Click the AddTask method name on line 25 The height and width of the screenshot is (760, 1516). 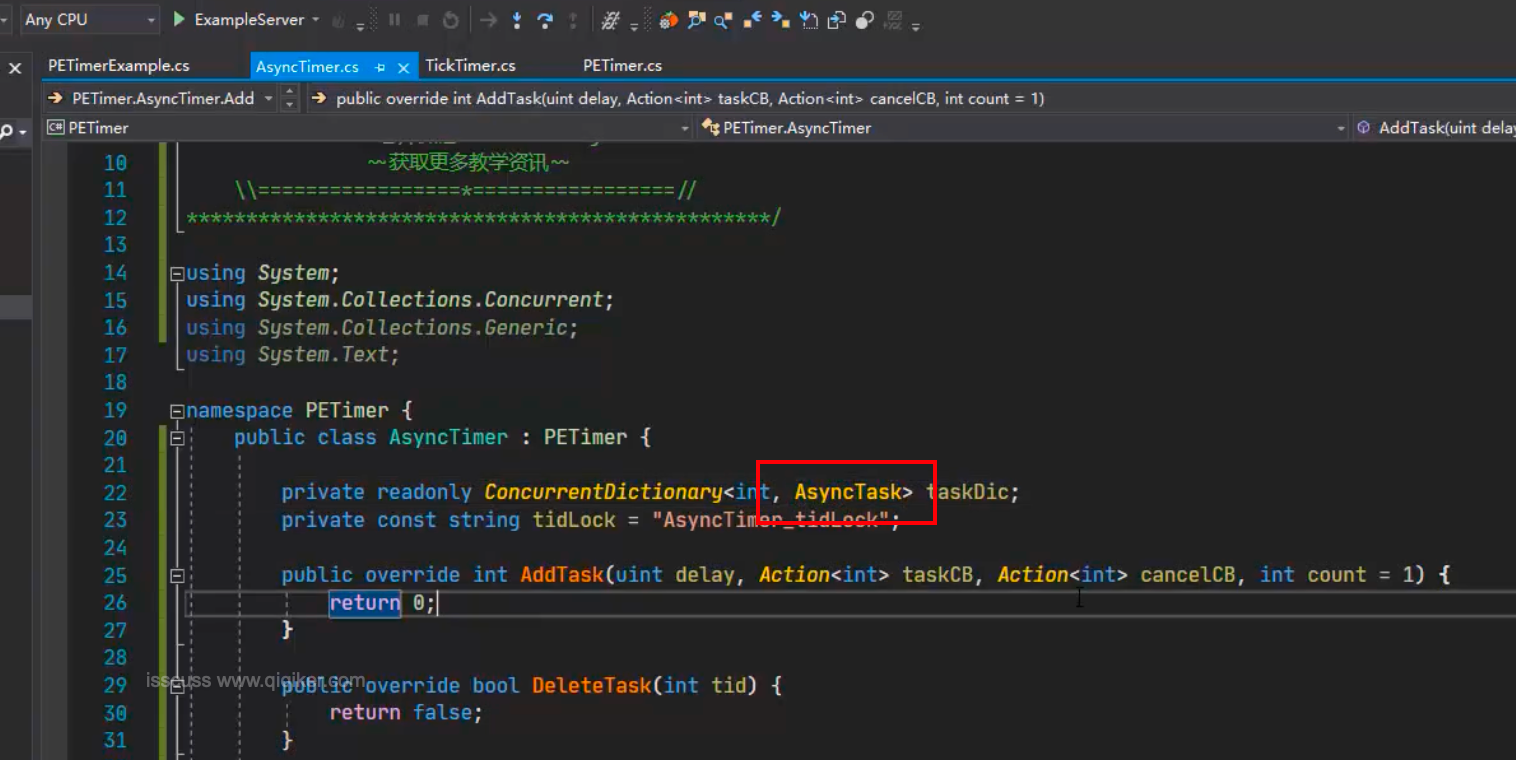click(x=562, y=575)
